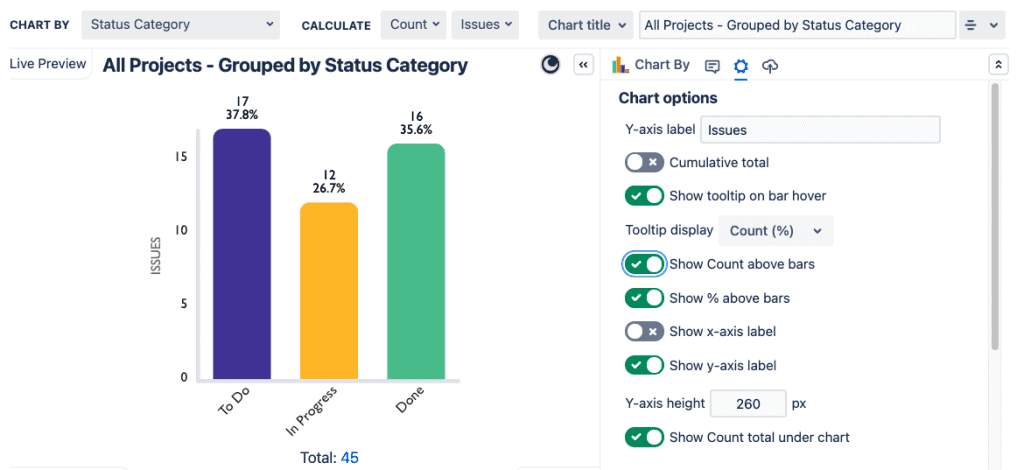Select the gear chart options tab
1024x470 pixels.
[x=741, y=66]
